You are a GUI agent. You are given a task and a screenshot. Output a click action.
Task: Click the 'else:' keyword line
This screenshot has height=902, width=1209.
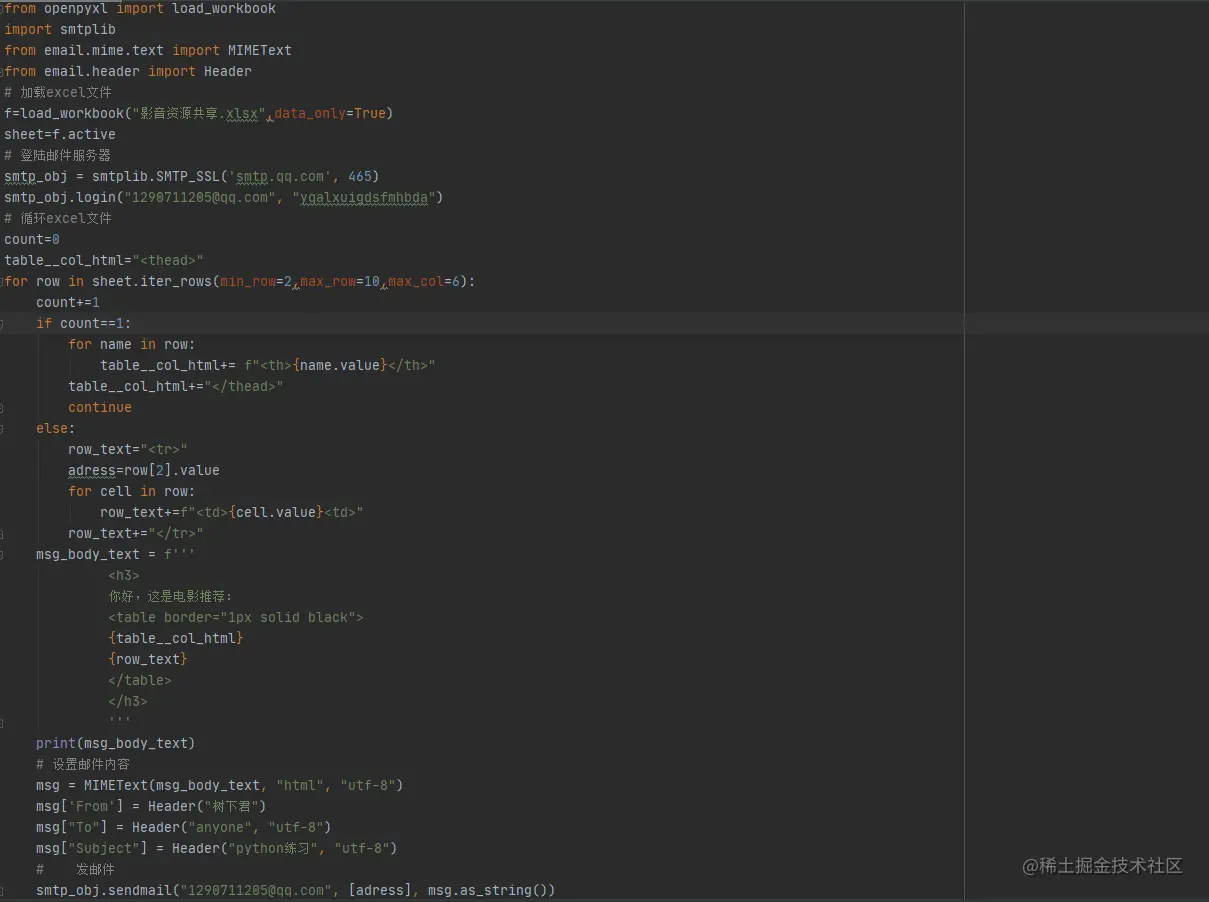pyautogui.click(x=56, y=428)
